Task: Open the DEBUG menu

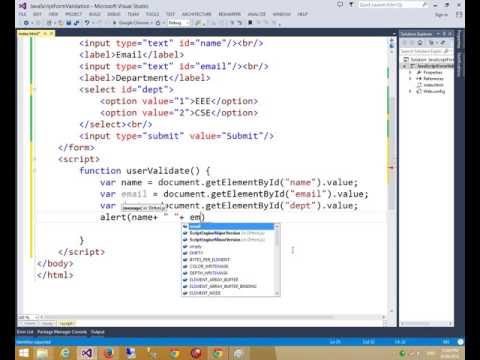Action: point(114,14)
